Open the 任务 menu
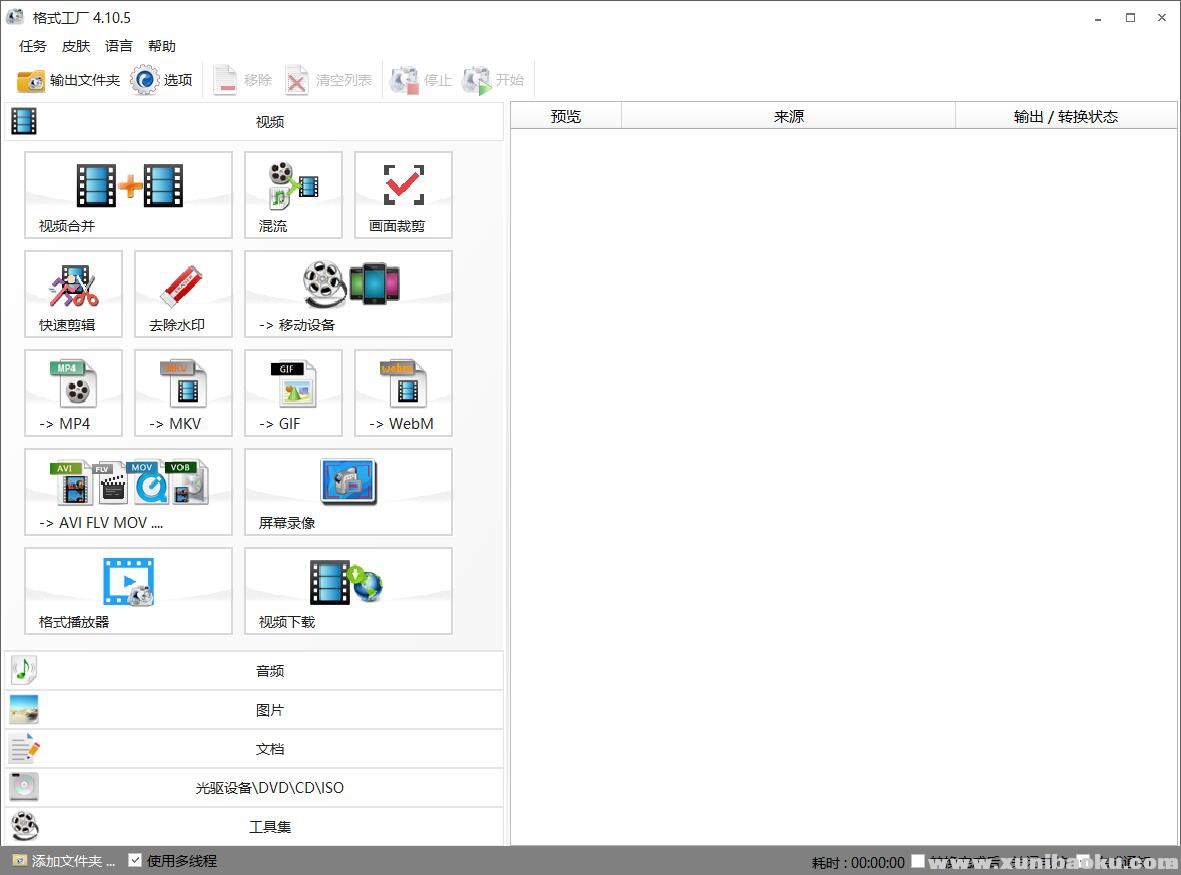 [x=33, y=46]
